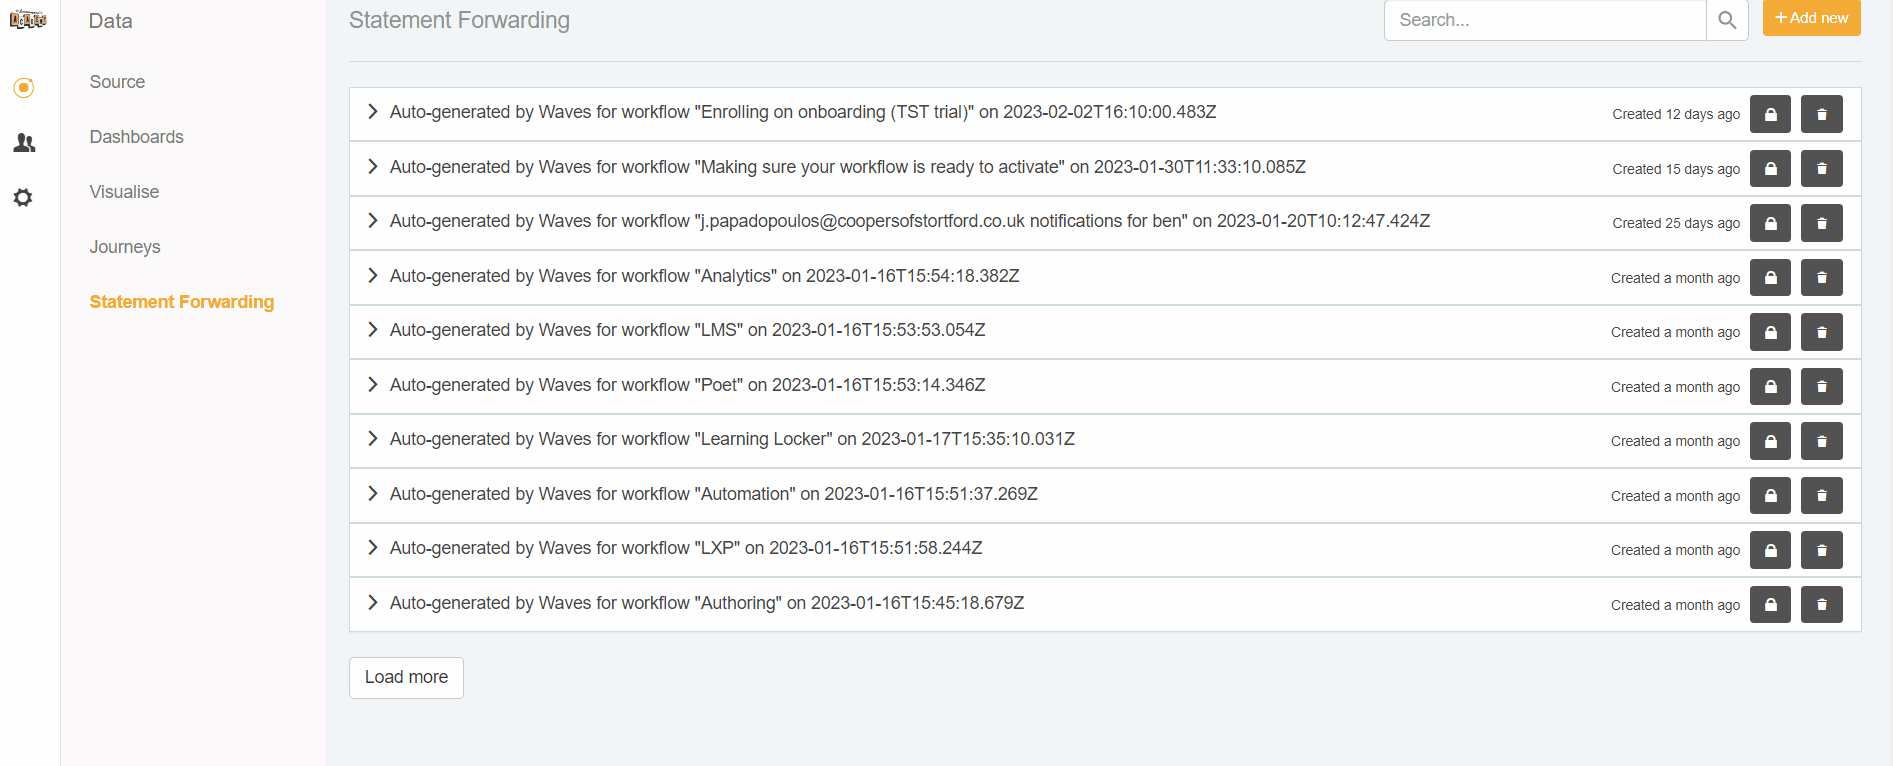The width and height of the screenshot is (1893, 766).
Task: Open Journeys from the side menu
Action: [x=125, y=247]
